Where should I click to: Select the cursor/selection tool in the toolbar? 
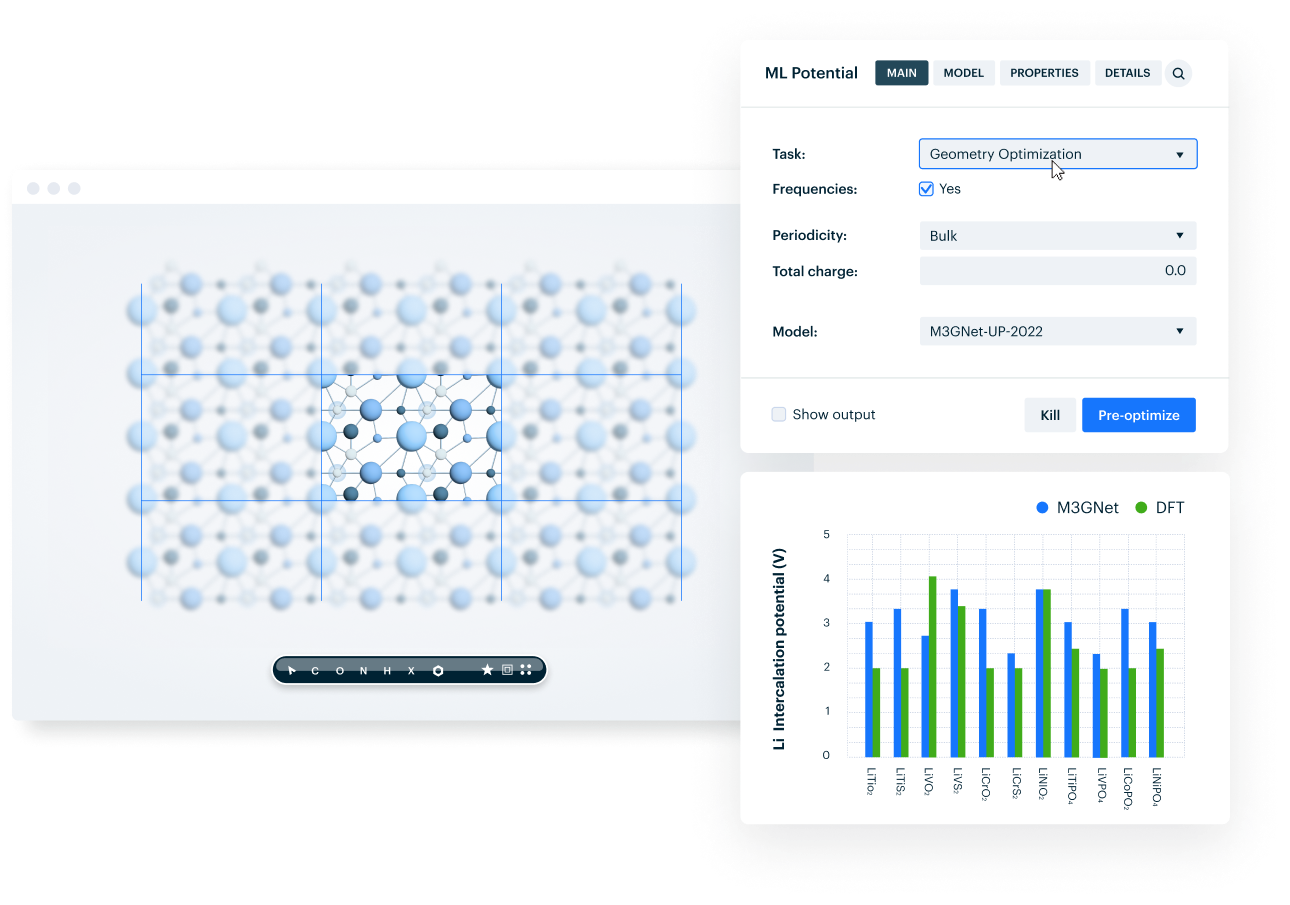coord(292,670)
